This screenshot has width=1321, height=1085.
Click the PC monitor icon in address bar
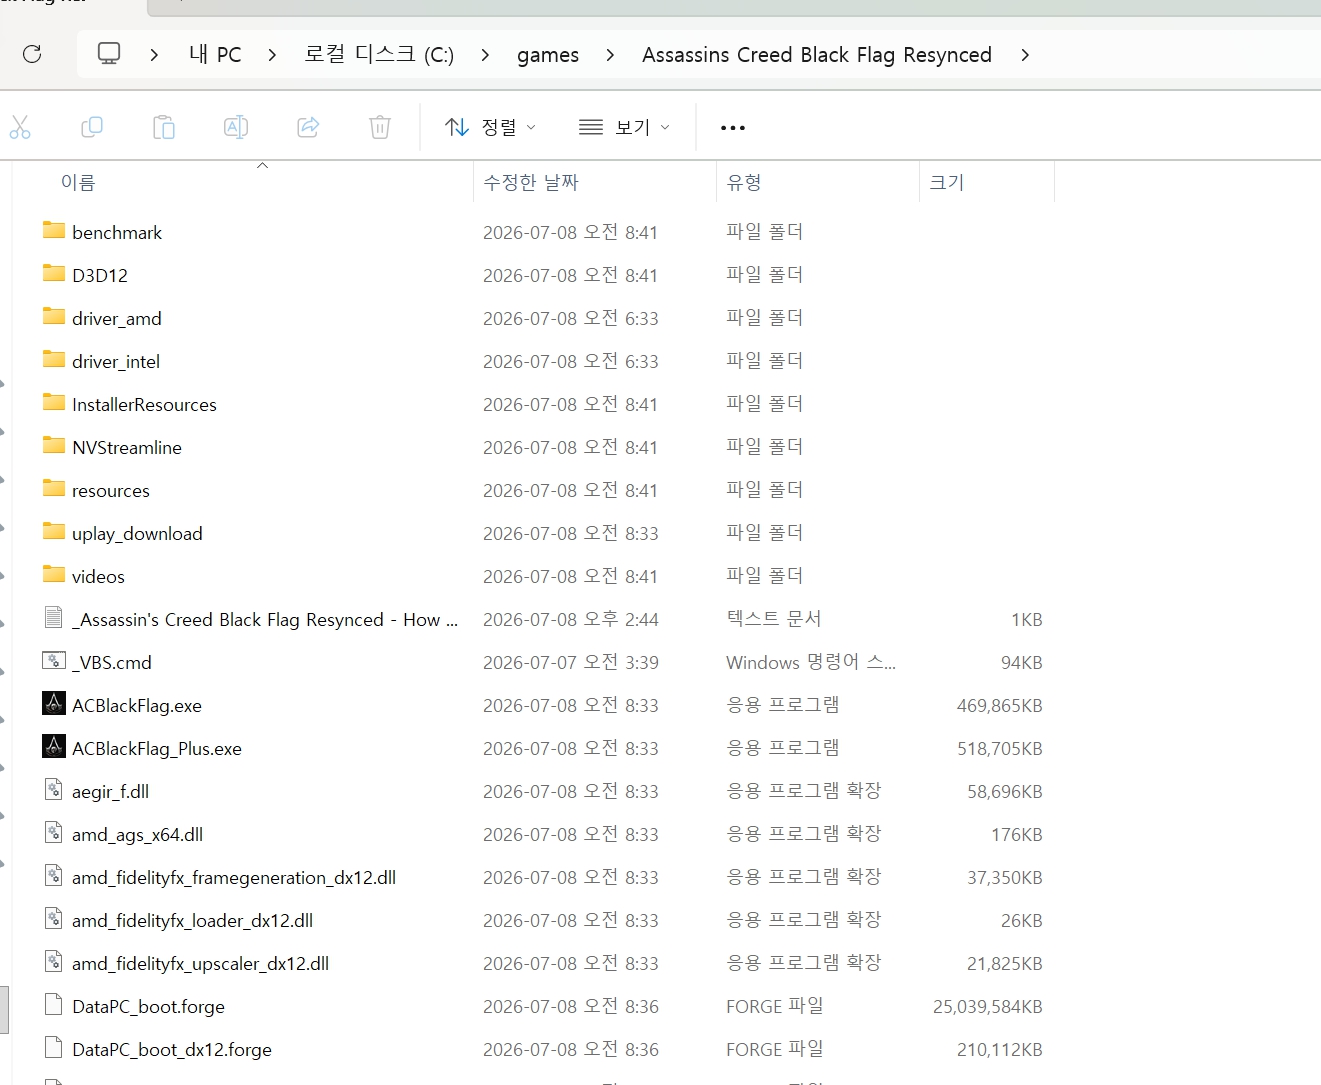[x=109, y=53]
